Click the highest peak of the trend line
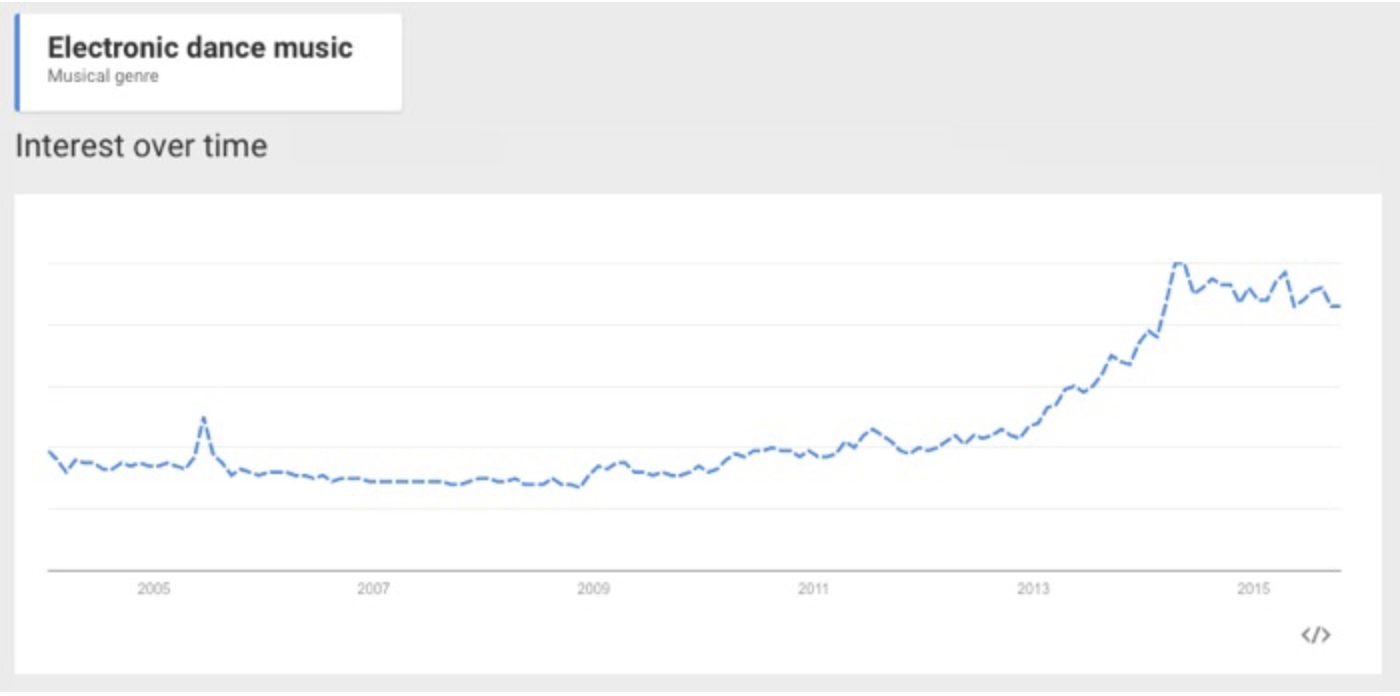 pyautogui.click(x=1179, y=263)
